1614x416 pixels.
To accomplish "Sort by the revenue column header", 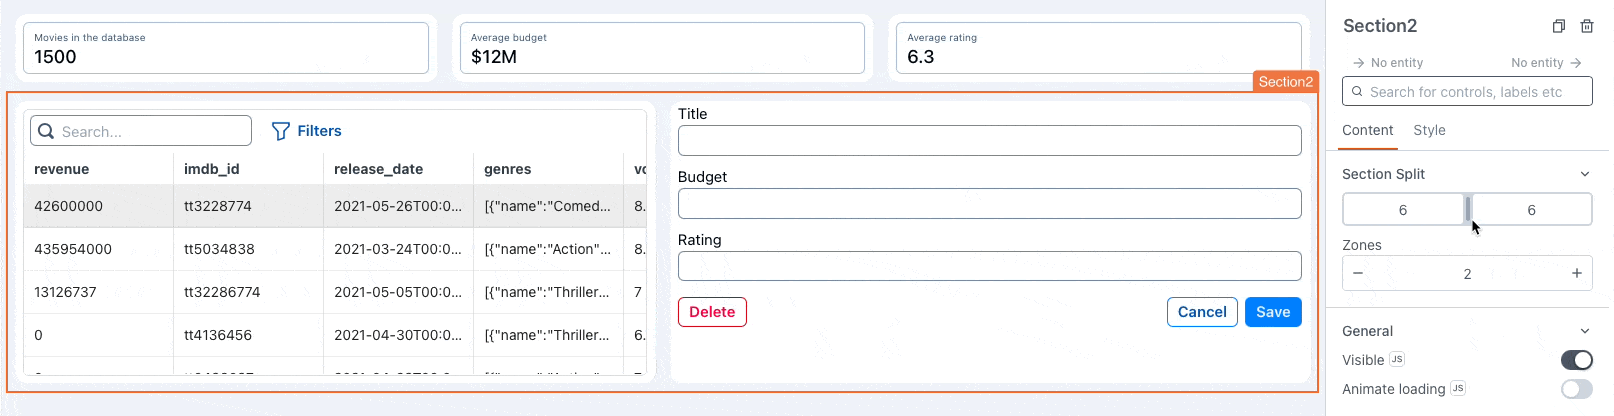I will [61, 169].
